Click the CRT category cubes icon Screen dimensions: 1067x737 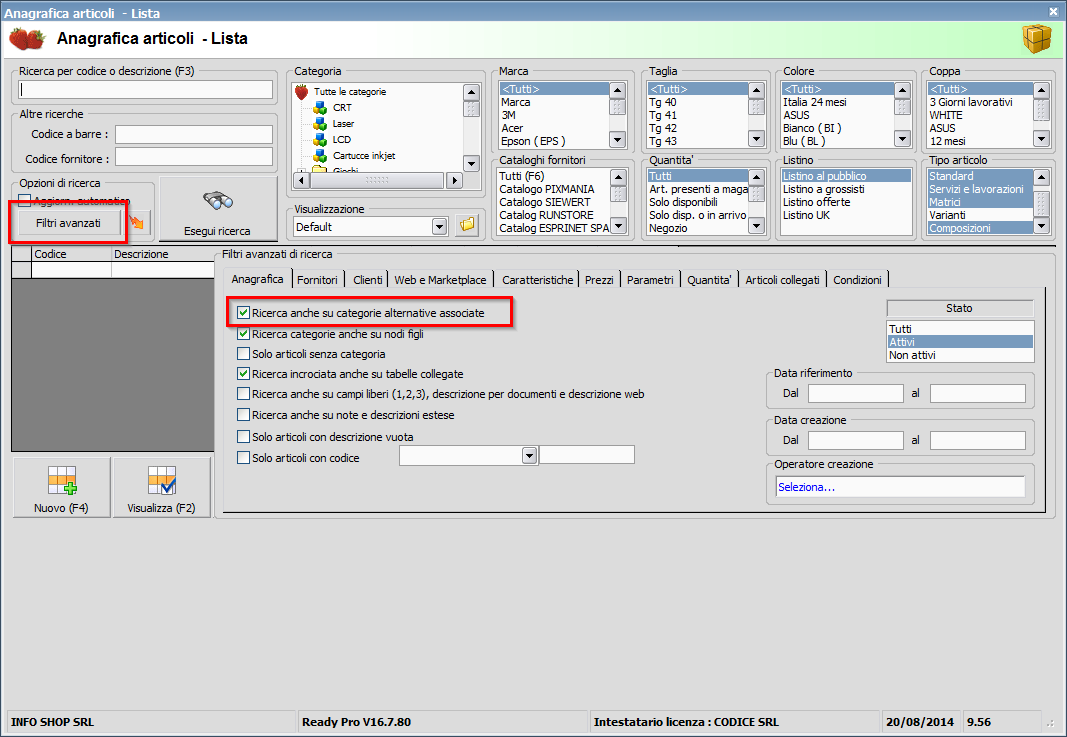(320, 108)
